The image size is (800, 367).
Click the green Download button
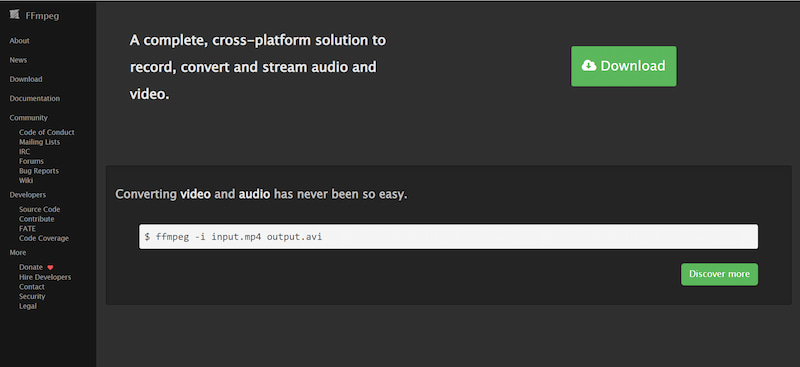coord(623,66)
